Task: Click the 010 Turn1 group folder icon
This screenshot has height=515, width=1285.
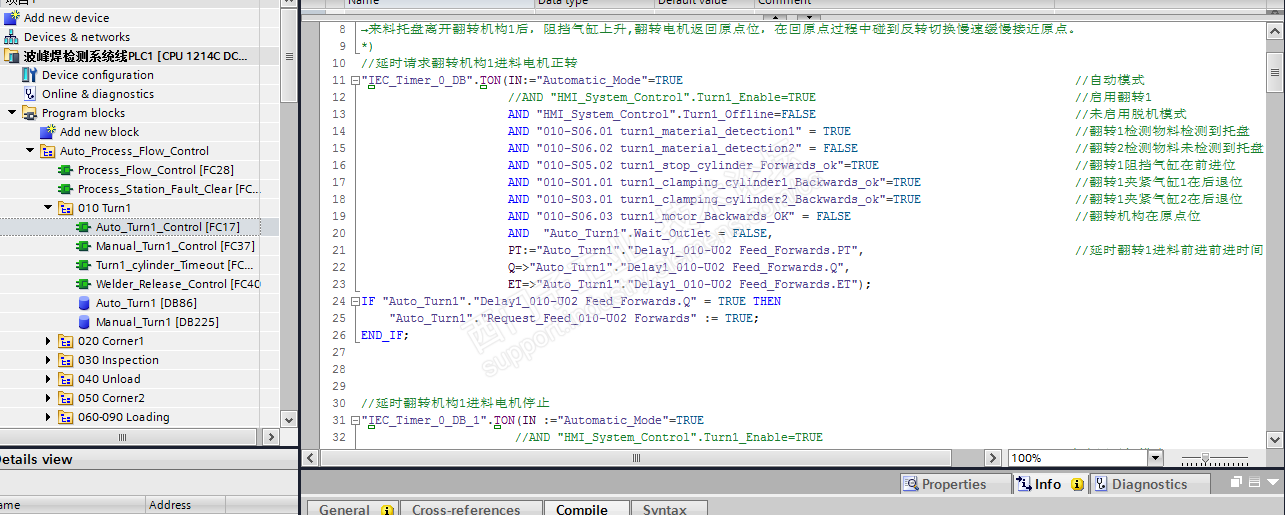Action: (66, 208)
